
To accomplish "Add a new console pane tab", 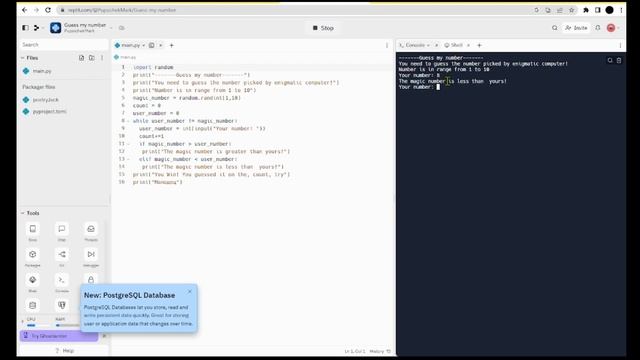I will [479, 45].
